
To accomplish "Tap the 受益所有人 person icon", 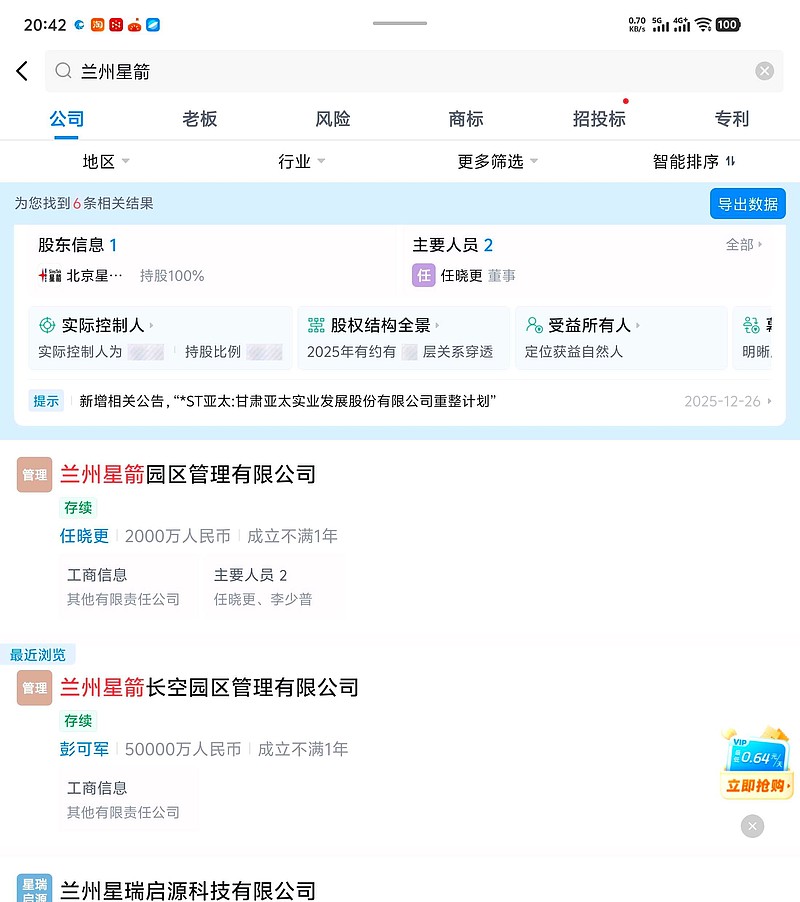I will pyautogui.click(x=534, y=326).
